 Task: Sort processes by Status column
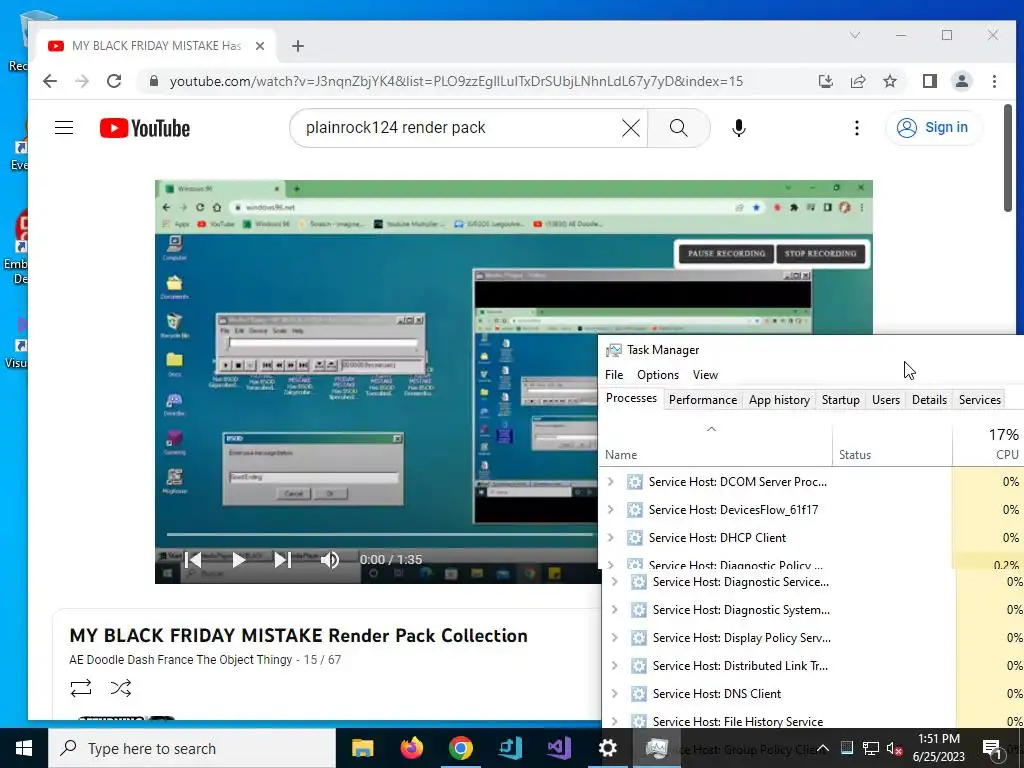892,445
